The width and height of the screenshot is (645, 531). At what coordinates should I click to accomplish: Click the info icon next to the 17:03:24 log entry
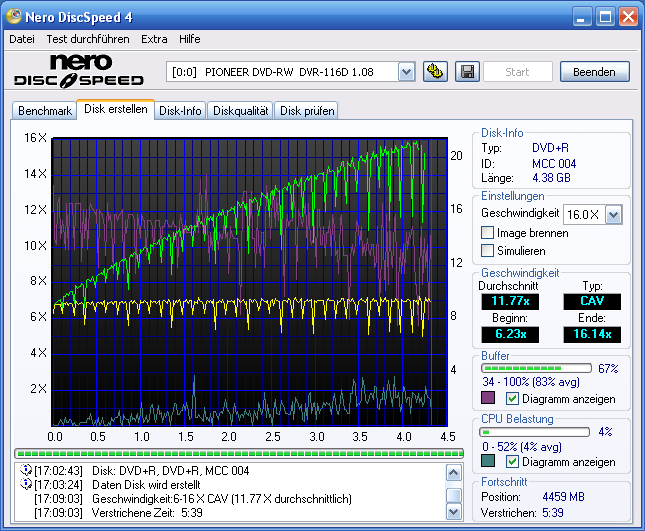[25, 485]
